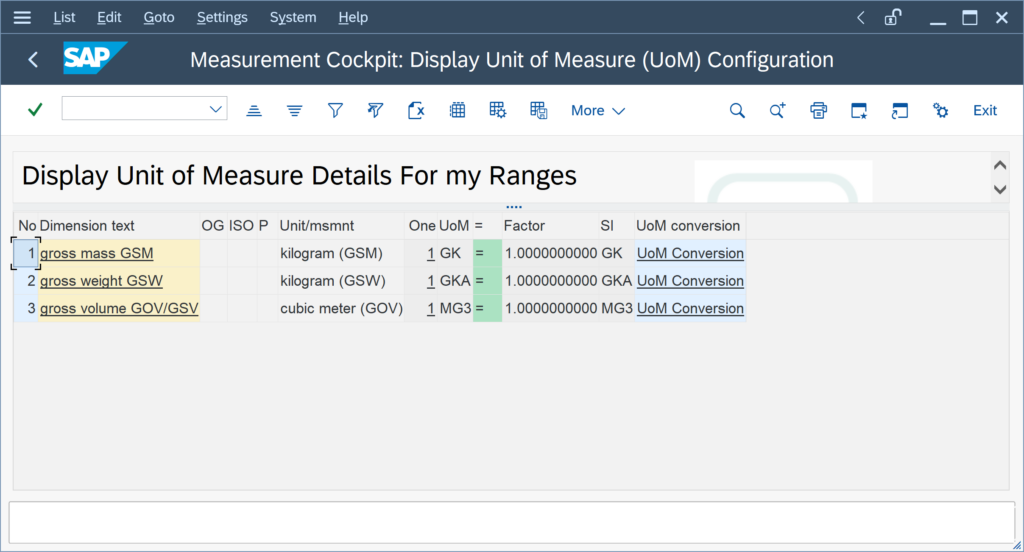
Task: Click the header scroll up chevron
Action: coord(999,165)
